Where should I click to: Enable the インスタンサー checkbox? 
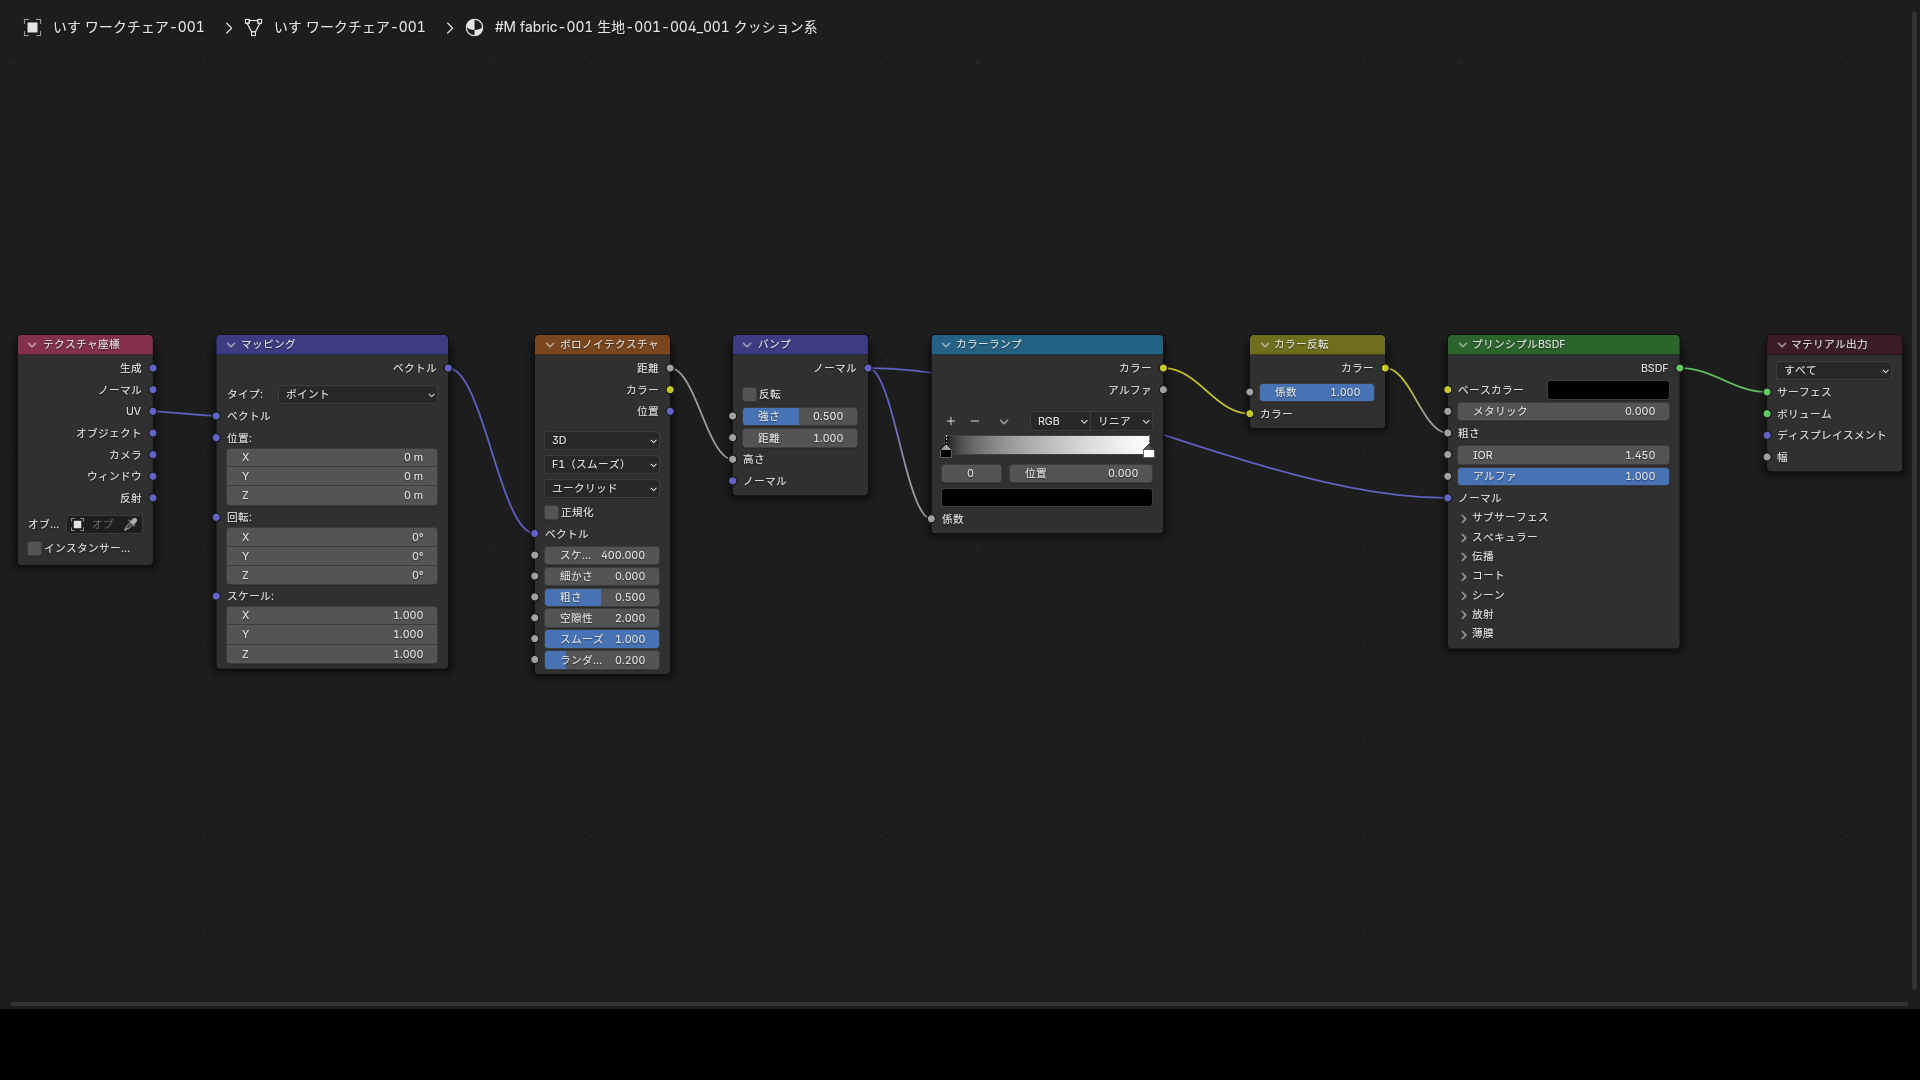(35, 548)
